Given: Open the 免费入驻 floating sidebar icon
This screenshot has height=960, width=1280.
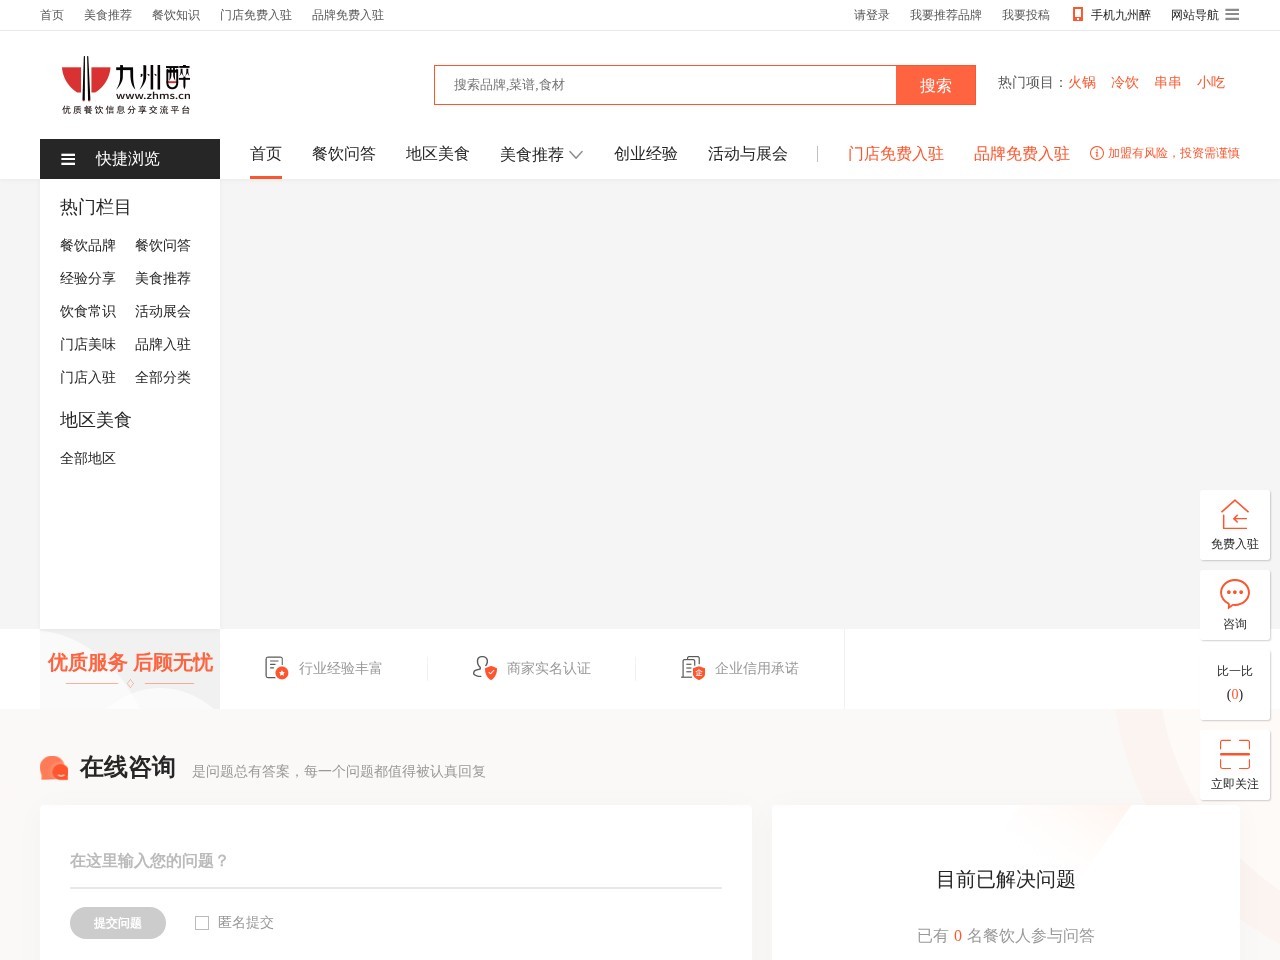Looking at the screenshot, I should (x=1235, y=515).
